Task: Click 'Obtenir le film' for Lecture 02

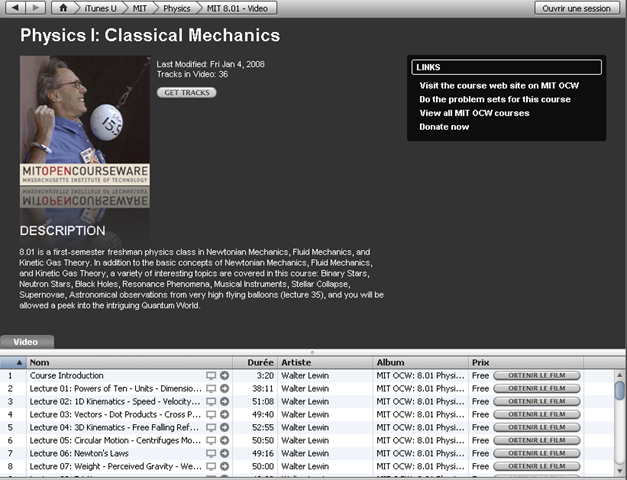Action: click(x=536, y=401)
